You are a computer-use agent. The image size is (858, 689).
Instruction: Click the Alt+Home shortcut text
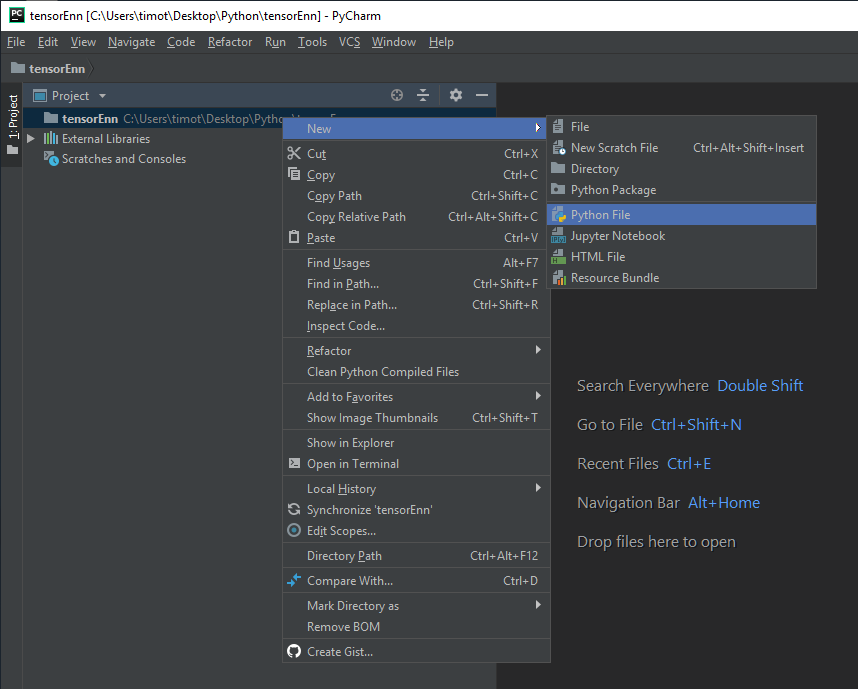click(x=724, y=502)
